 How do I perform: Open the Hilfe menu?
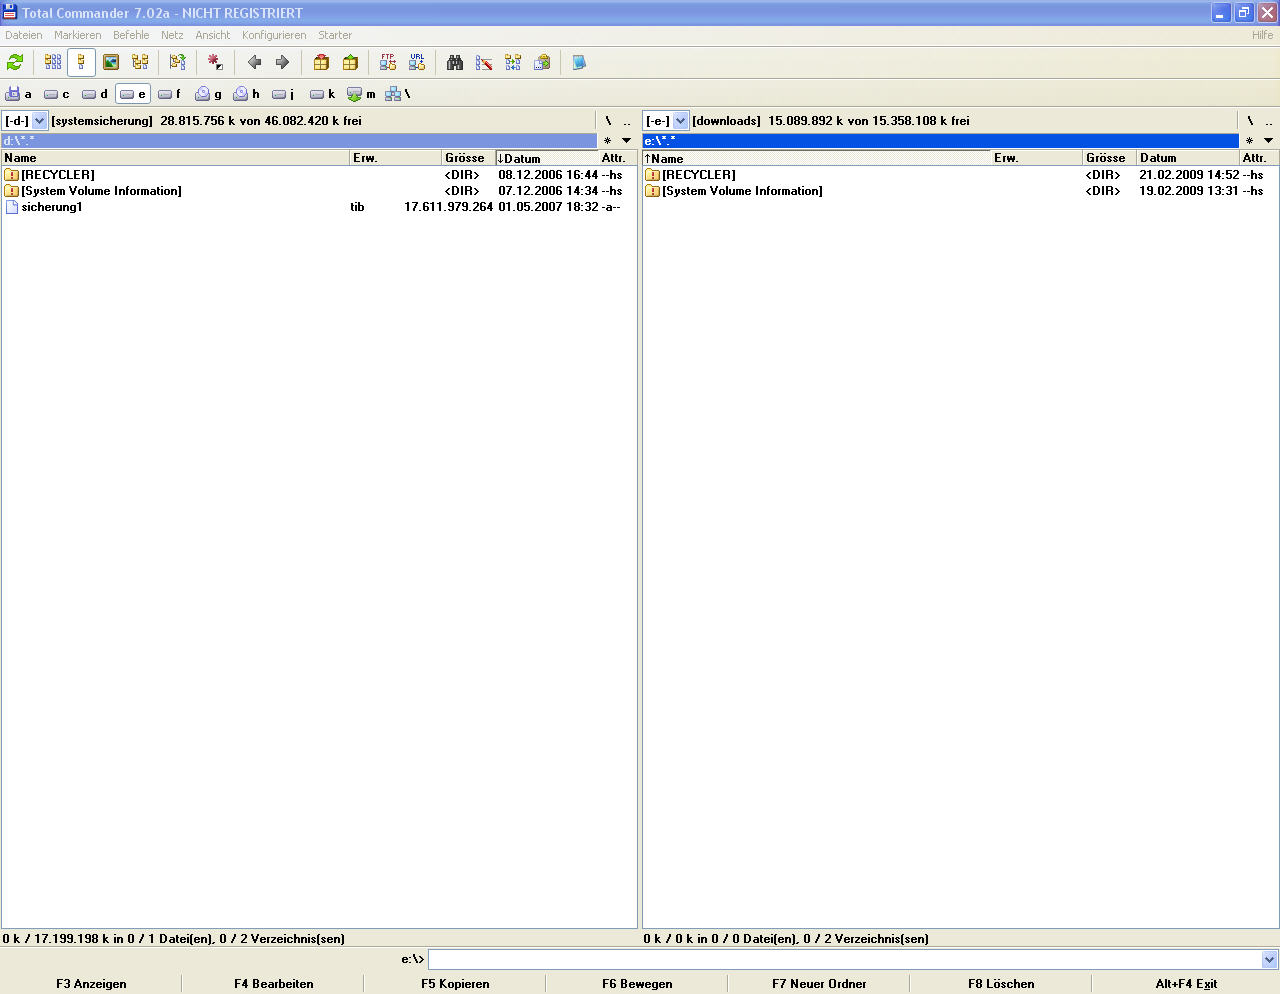[x=1262, y=35]
